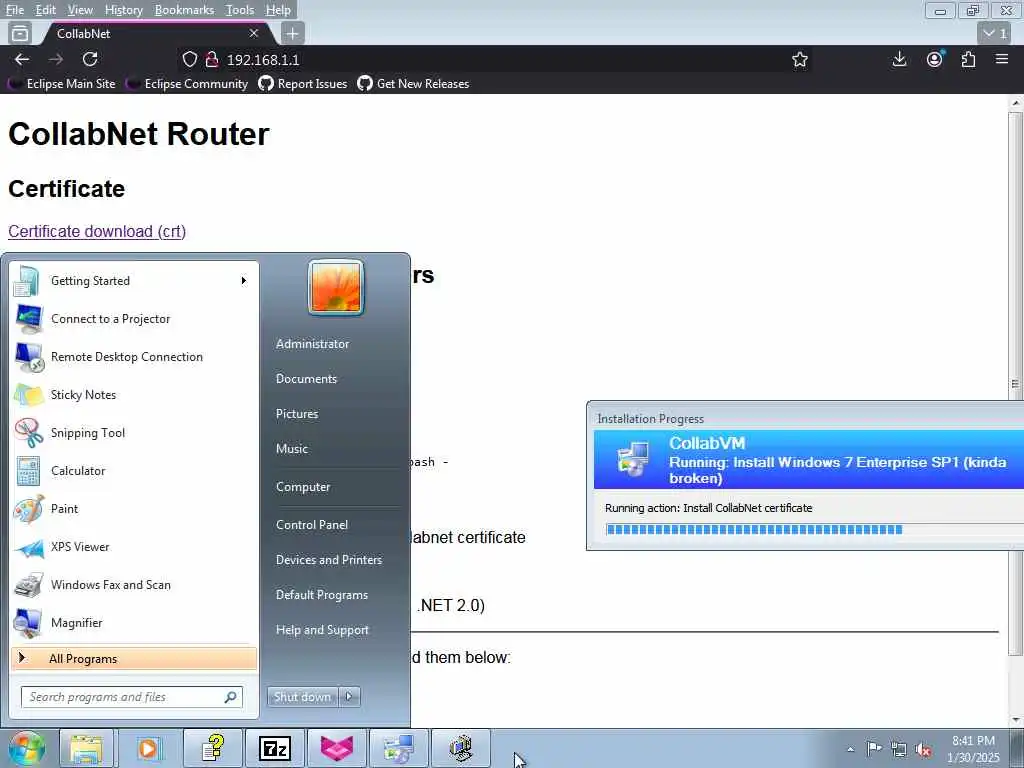Open Documents from Start menu
The height and width of the screenshot is (768, 1024).
tap(306, 379)
